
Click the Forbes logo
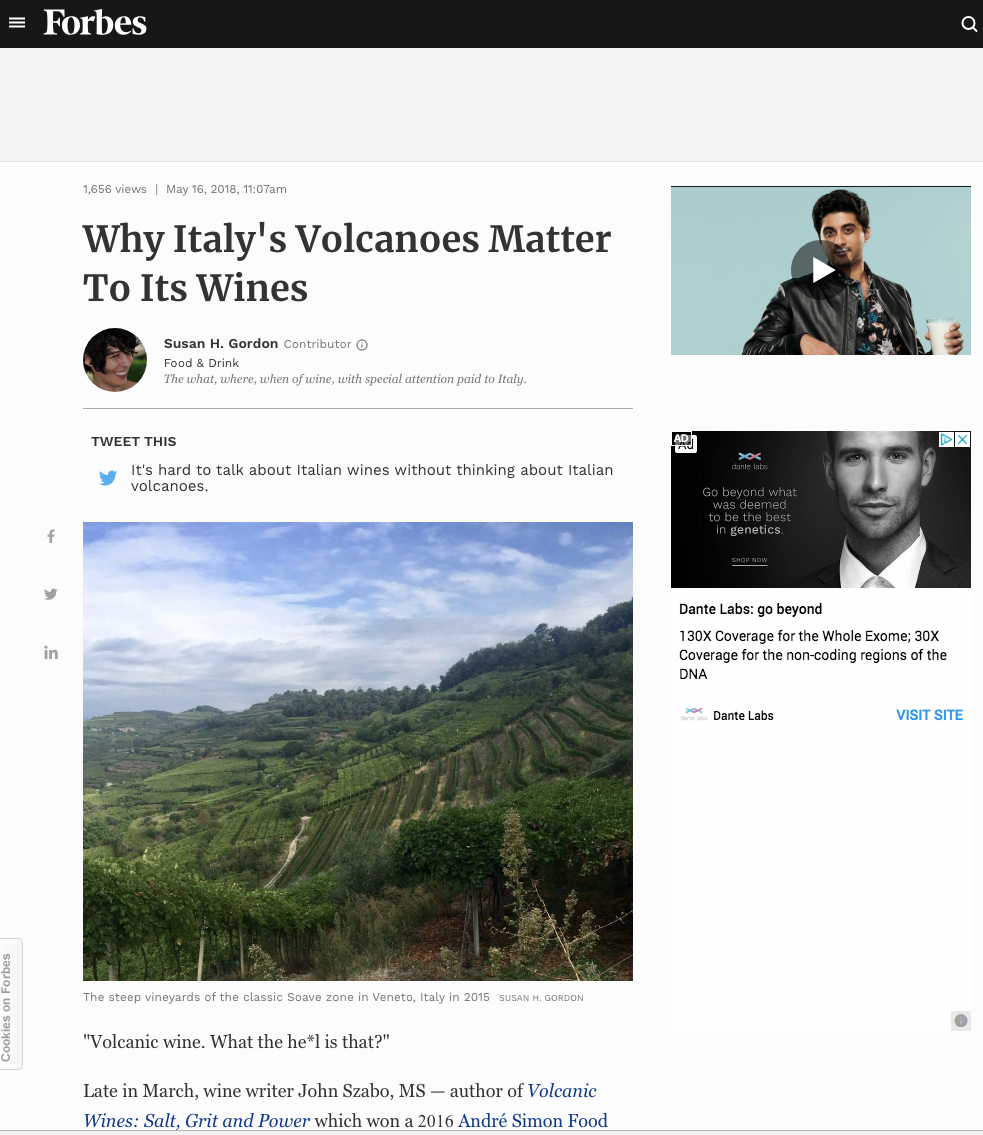coord(95,22)
